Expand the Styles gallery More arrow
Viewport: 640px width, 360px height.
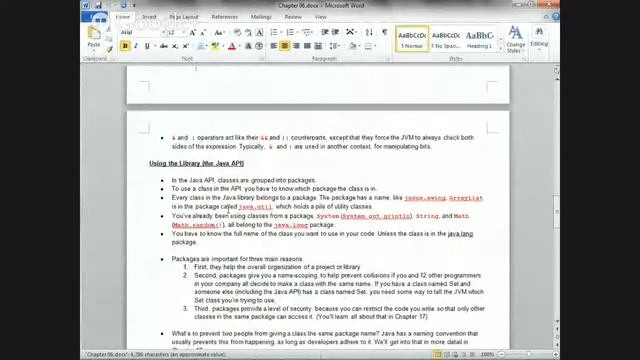point(501,49)
